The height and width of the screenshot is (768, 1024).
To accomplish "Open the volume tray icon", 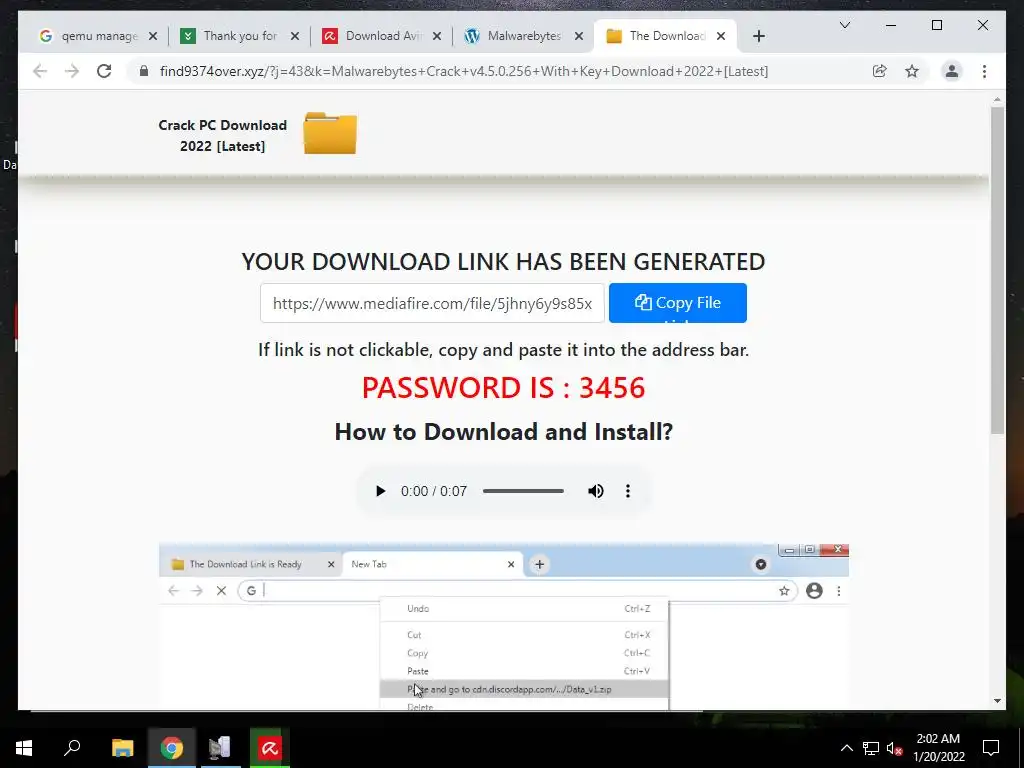I will pyautogui.click(x=895, y=748).
